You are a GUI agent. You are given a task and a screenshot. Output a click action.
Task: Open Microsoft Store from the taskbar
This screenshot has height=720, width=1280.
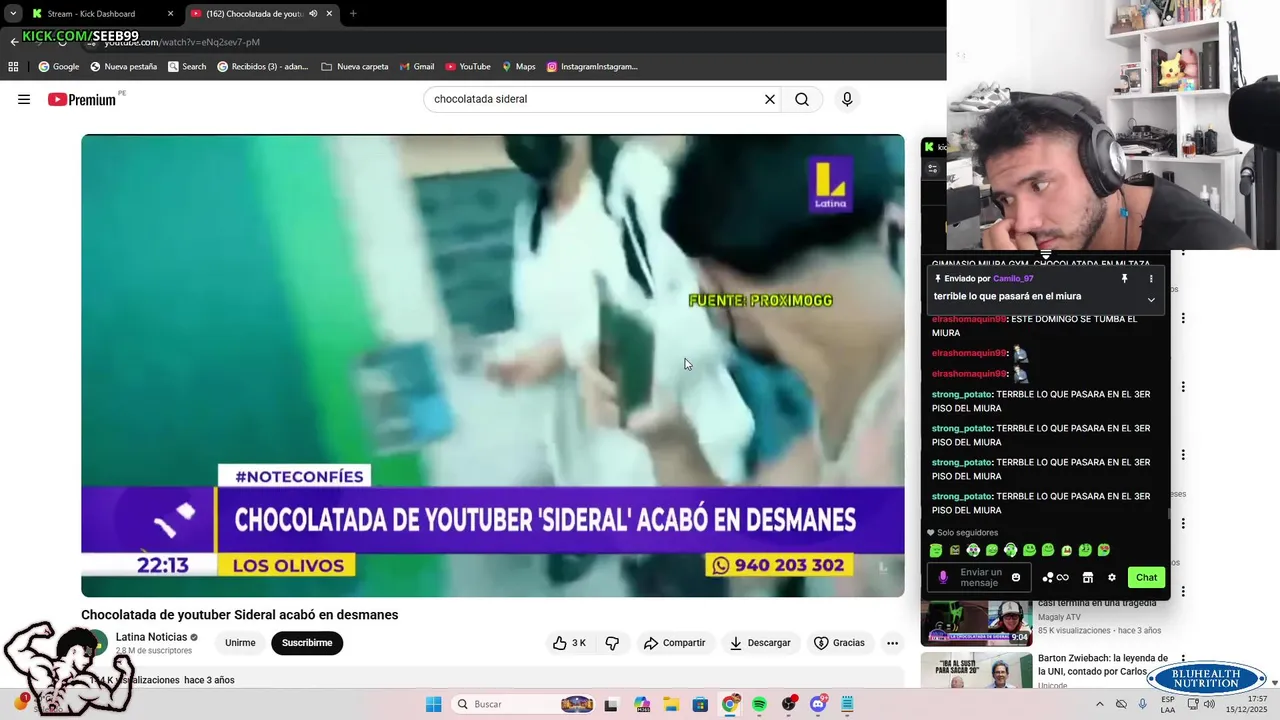[700, 704]
